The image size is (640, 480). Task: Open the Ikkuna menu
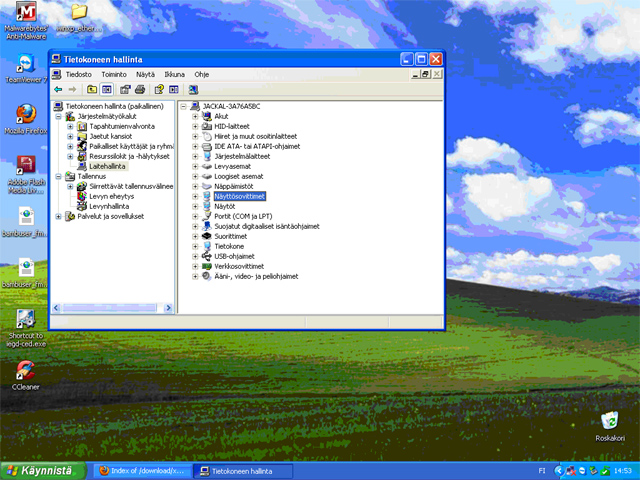[x=174, y=74]
